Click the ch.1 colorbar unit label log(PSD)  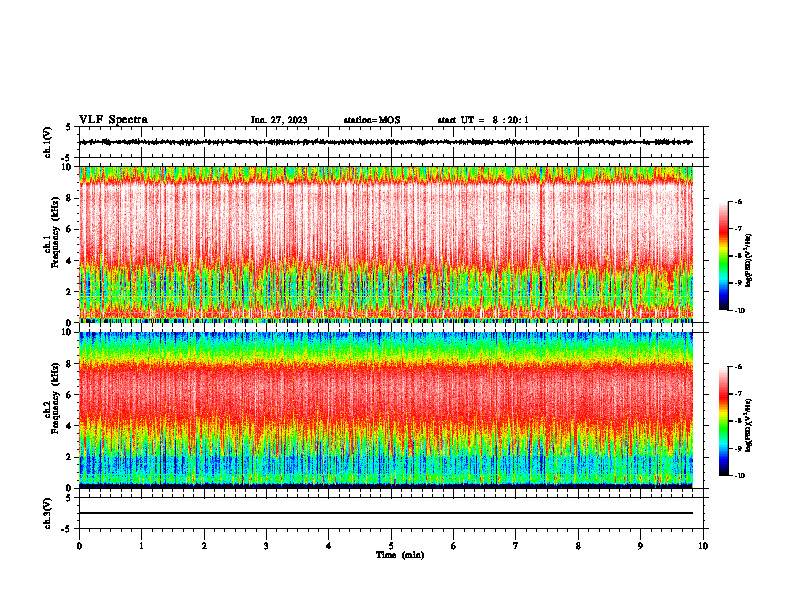749,260
